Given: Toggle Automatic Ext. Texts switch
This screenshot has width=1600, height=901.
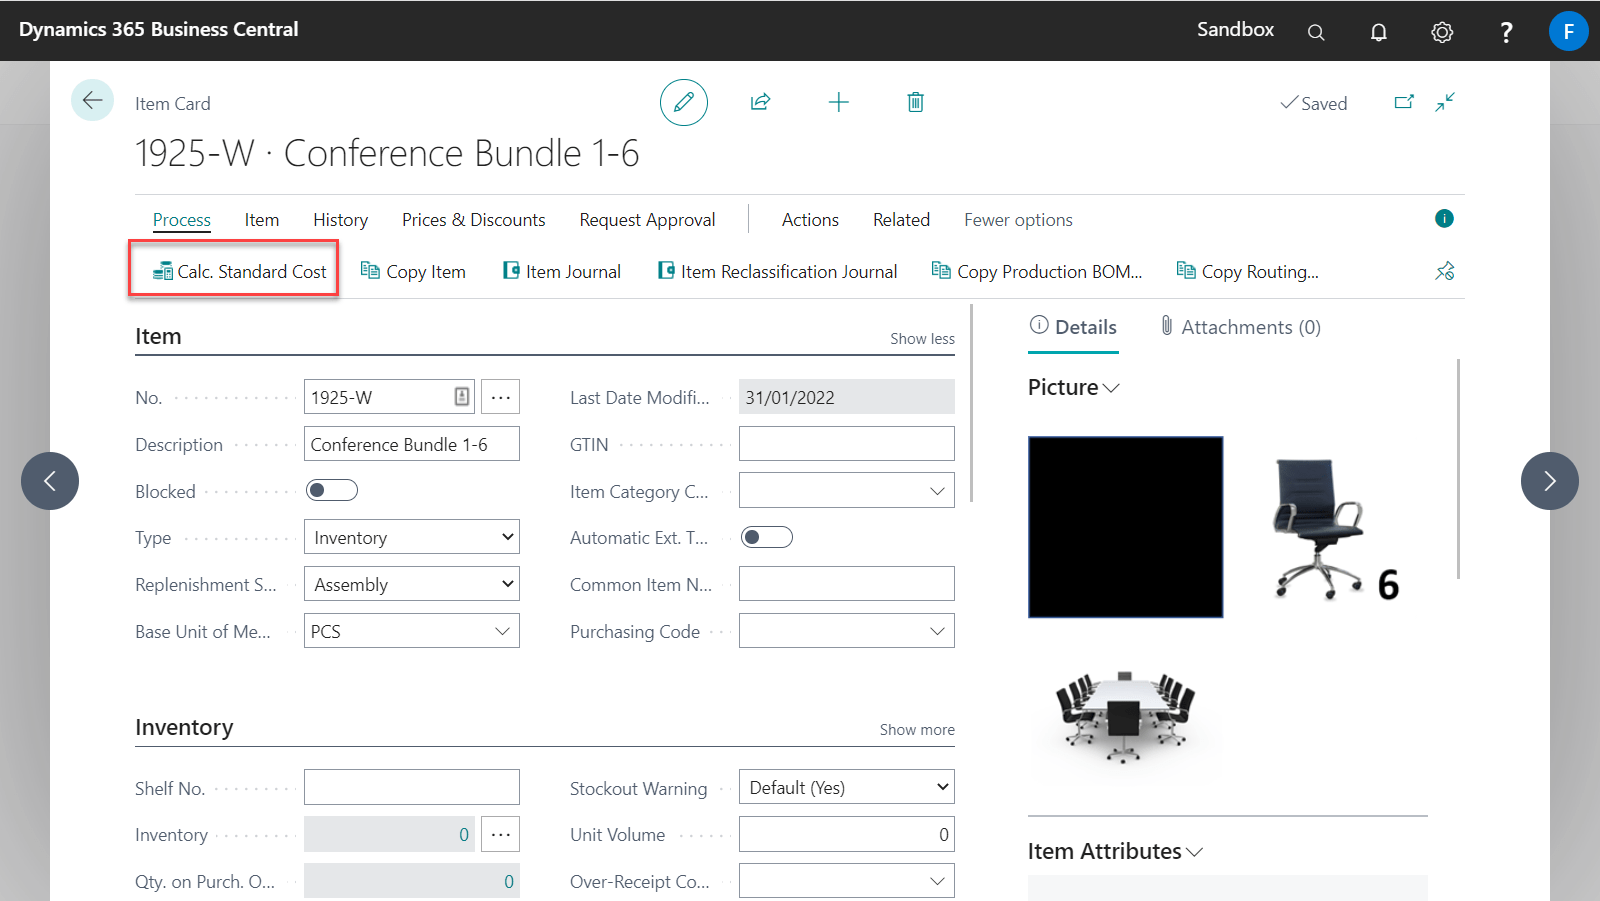Looking at the screenshot, I should point(767,537).
